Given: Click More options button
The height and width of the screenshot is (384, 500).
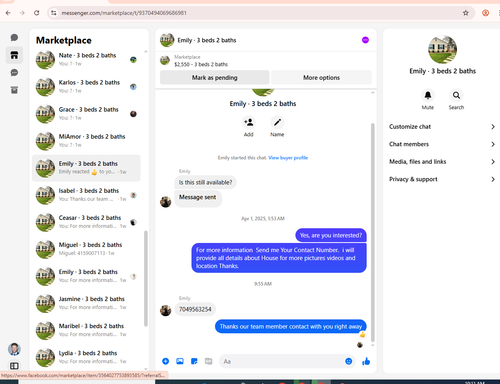Looking at the screenshot, I should (321, 78).
